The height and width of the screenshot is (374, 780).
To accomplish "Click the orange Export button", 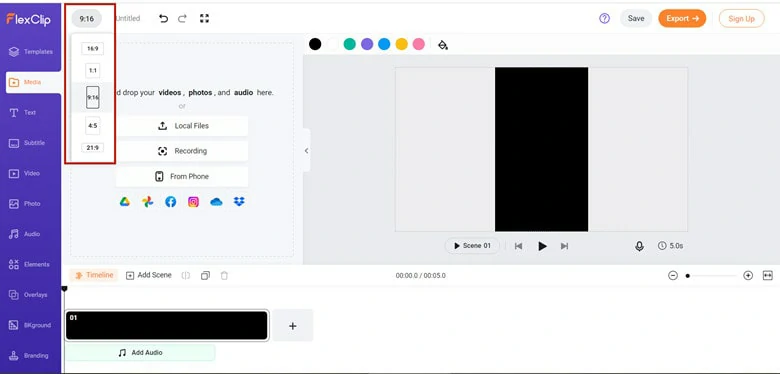I will tap(682, 18).
